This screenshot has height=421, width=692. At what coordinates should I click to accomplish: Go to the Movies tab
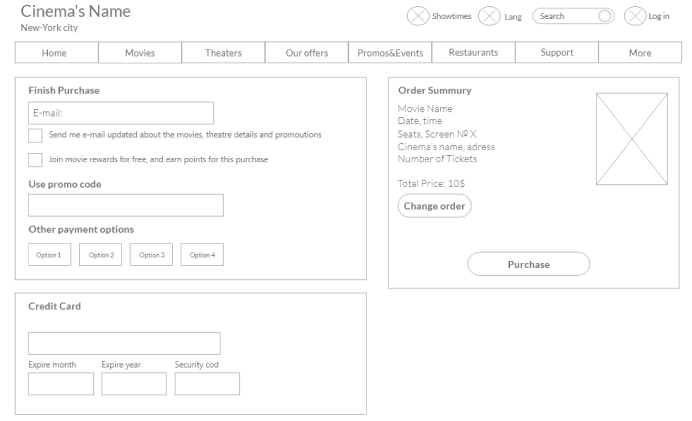[x=139, y=53]
